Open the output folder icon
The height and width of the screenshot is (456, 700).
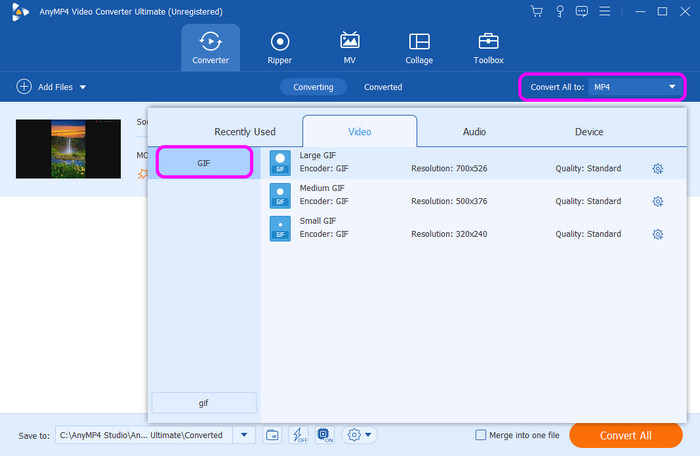coord(272,435)
